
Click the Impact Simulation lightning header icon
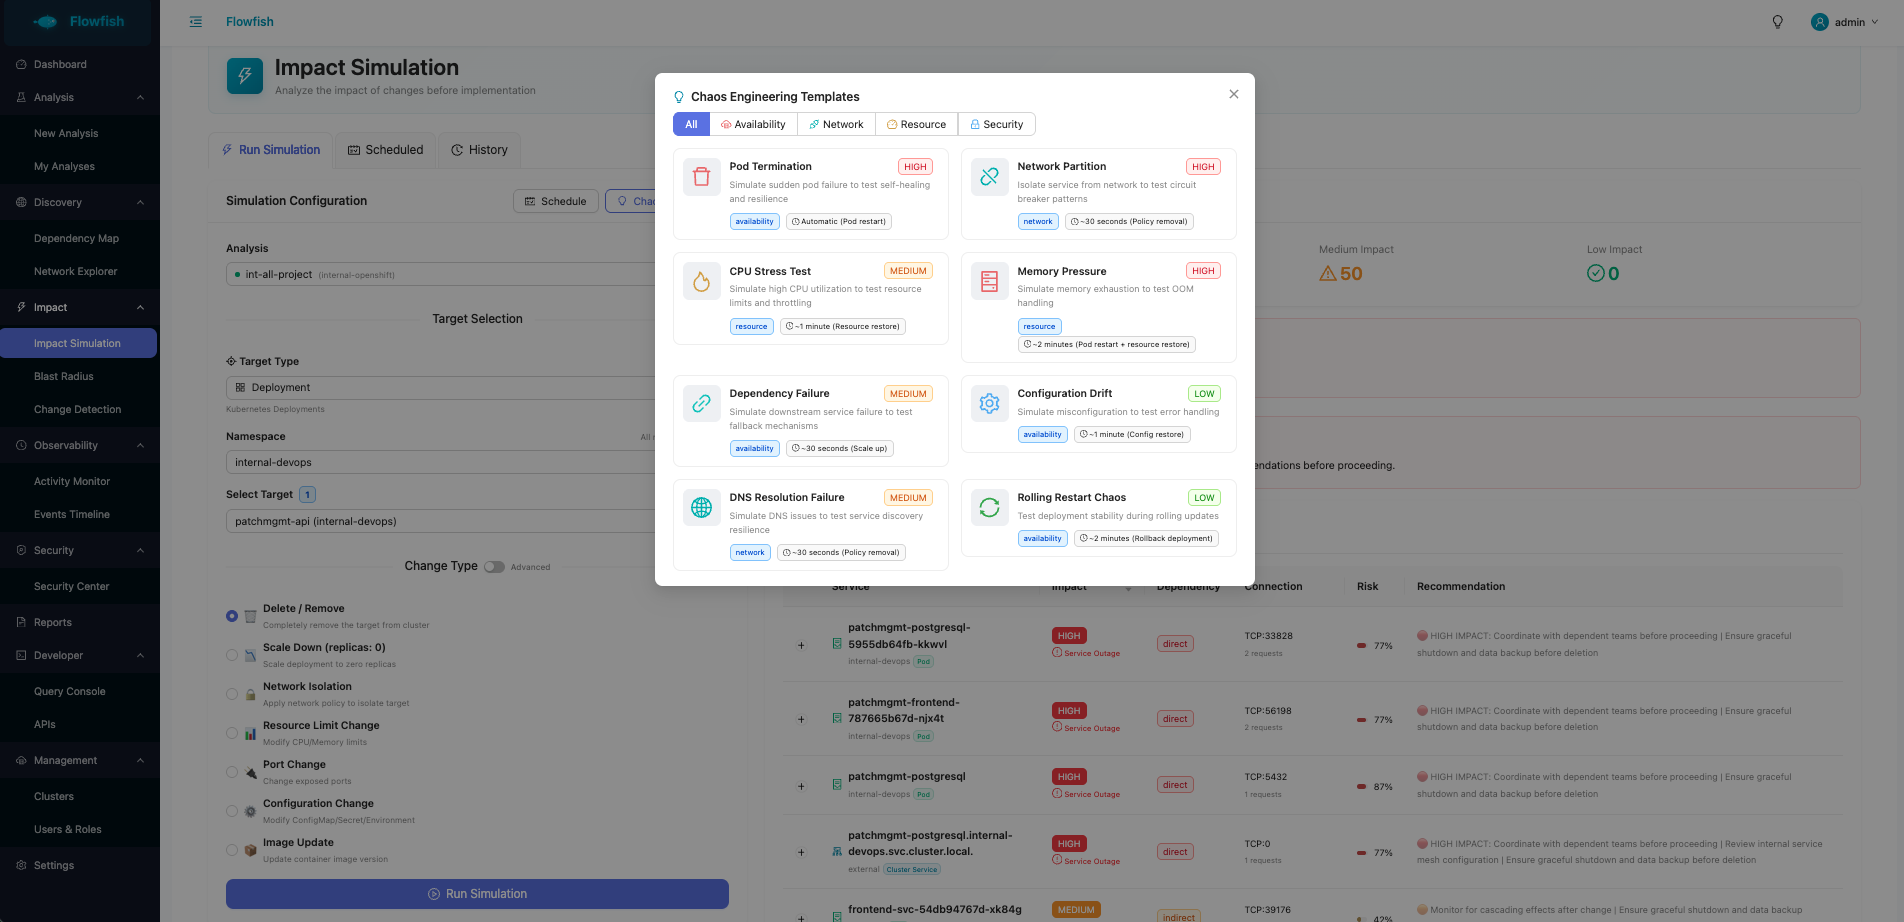(x=245, y=76)
